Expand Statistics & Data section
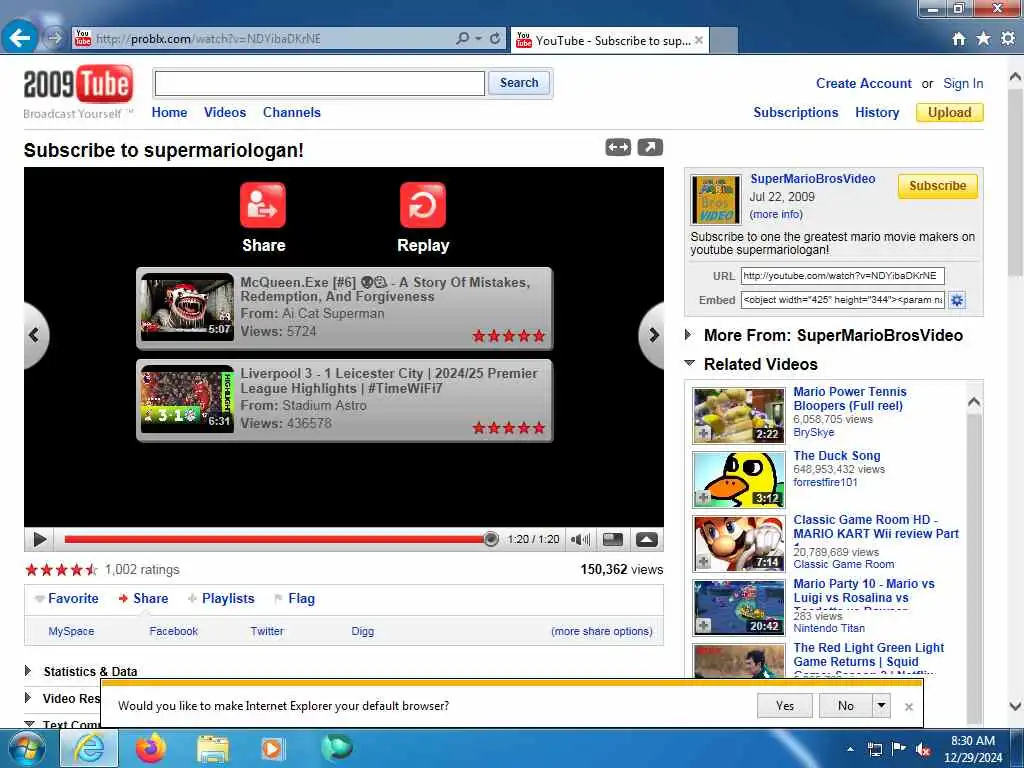The width and height of the screenshot is (1024, 768). (x=27, y=671)
